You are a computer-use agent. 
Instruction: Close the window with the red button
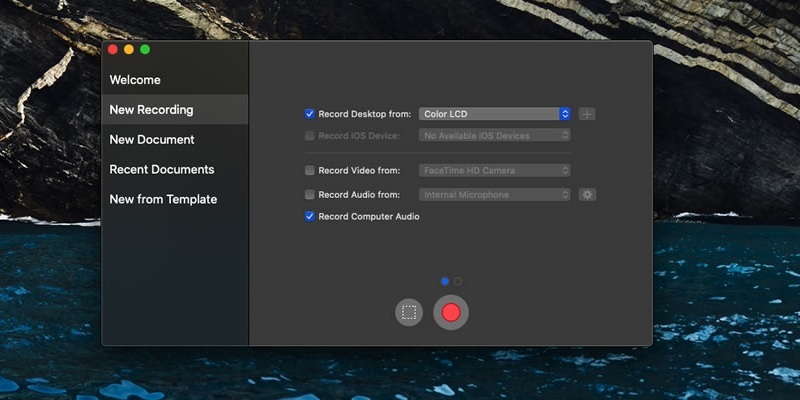[113, 49]
